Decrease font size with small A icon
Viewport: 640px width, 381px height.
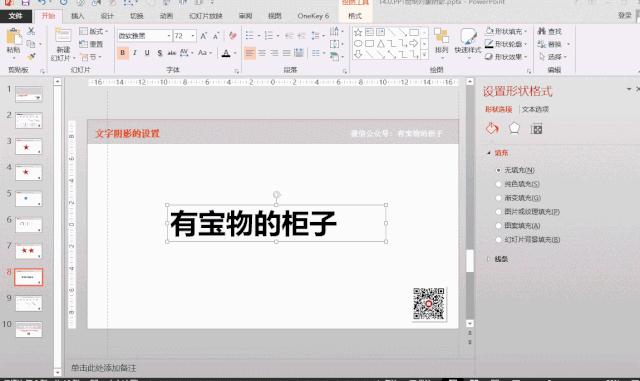click(x=216, y=36)
